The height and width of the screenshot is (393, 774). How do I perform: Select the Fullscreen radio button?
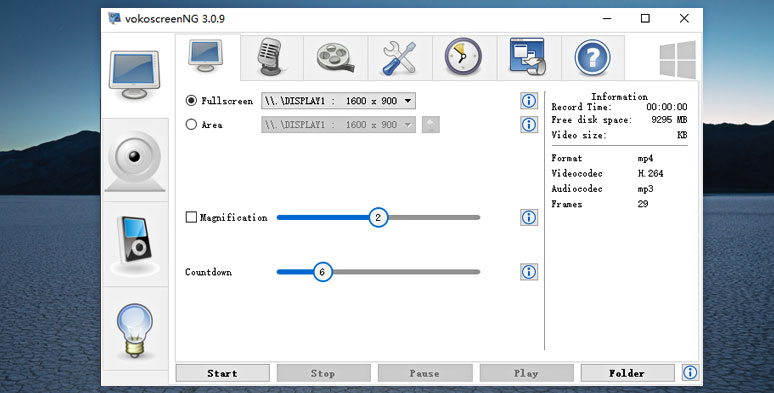(191, 101)
